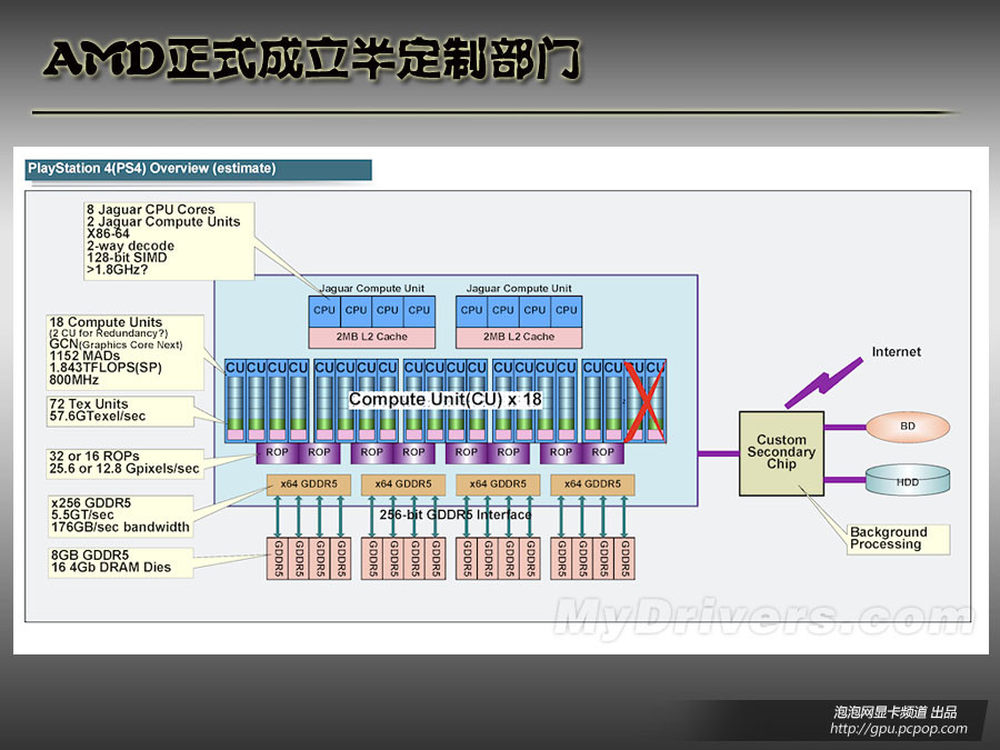Image resolution: width=1000 pixels, height=750 pixels.
Task: Select the "(2 CU for Redundancy?)" note
Action: 108,333
